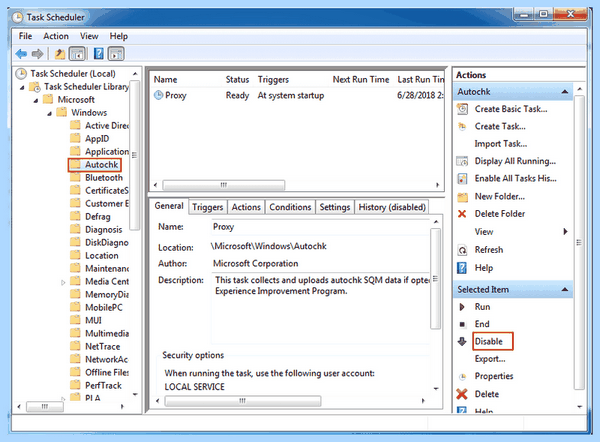Sort by the Status column header
Viewport: 600px width, 442px height.
(237, 80)
